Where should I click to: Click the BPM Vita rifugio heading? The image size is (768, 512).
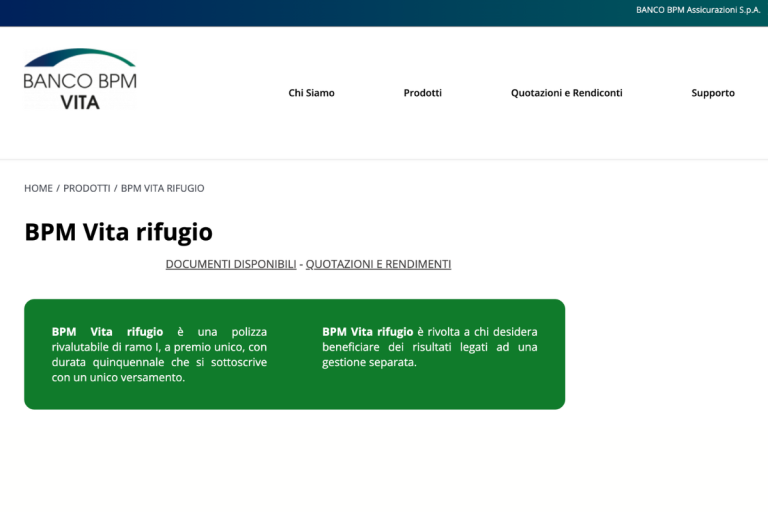(119, 232)
